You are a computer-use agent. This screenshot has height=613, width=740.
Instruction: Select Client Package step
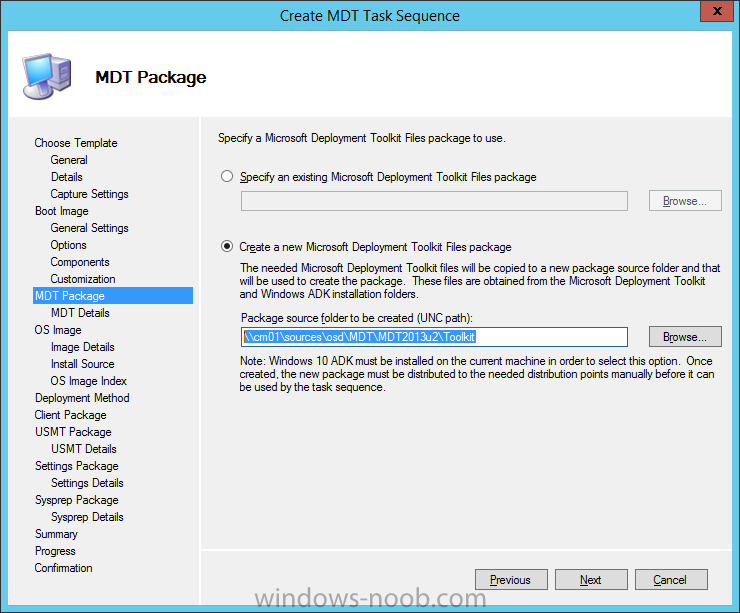click(x=70, y=415)
